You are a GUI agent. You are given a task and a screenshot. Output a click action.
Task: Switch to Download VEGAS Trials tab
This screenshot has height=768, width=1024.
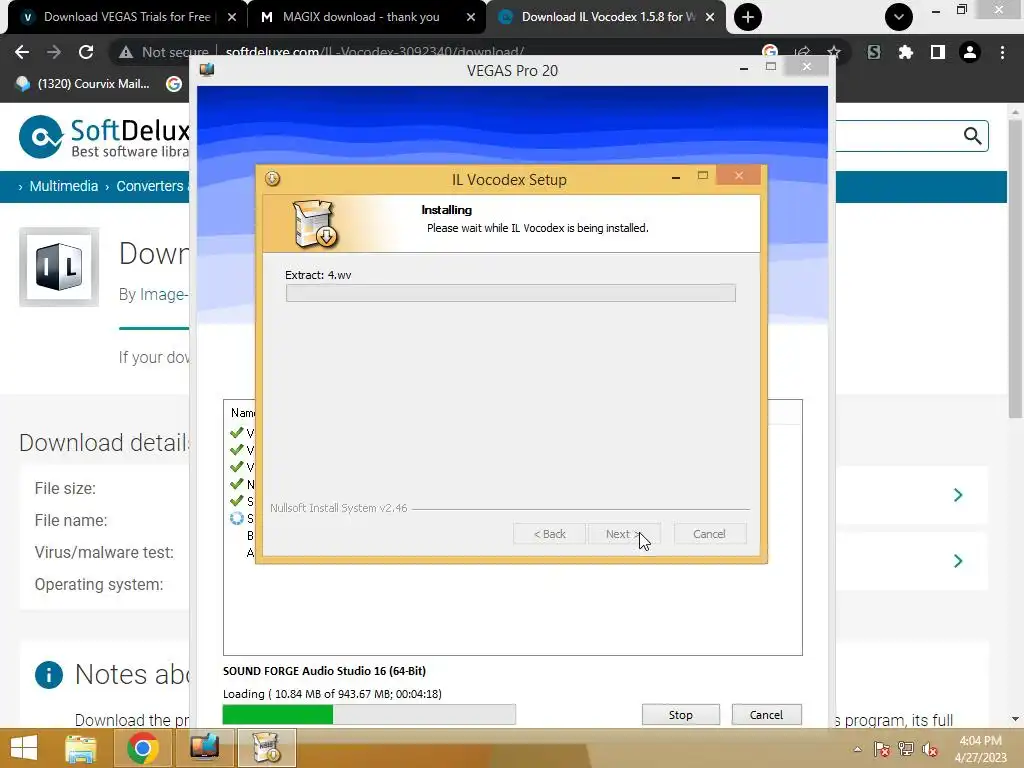[127, 17]
